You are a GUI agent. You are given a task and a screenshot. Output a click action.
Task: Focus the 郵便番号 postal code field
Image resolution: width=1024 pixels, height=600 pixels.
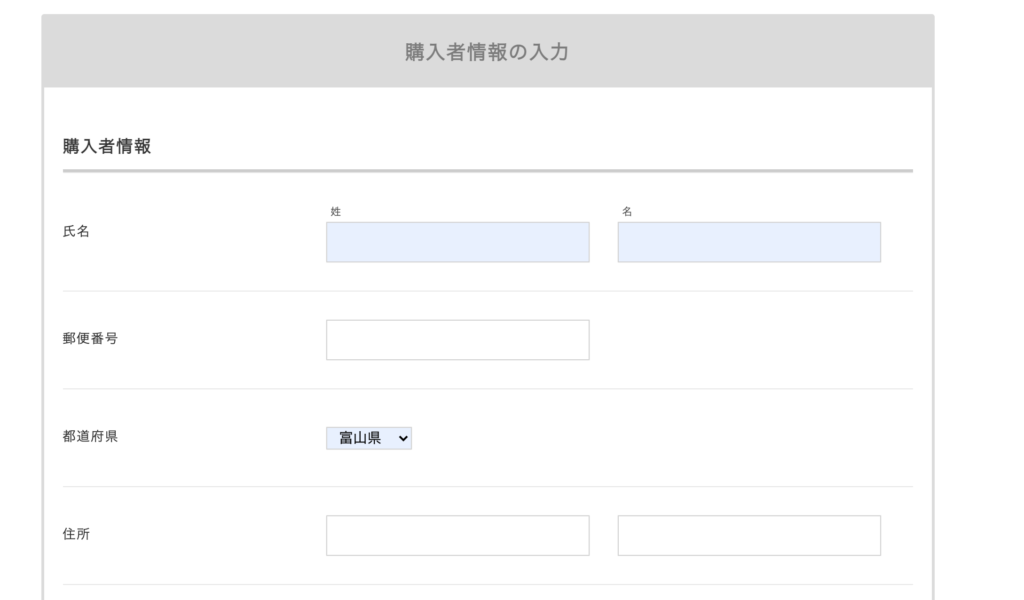point(457,340)
